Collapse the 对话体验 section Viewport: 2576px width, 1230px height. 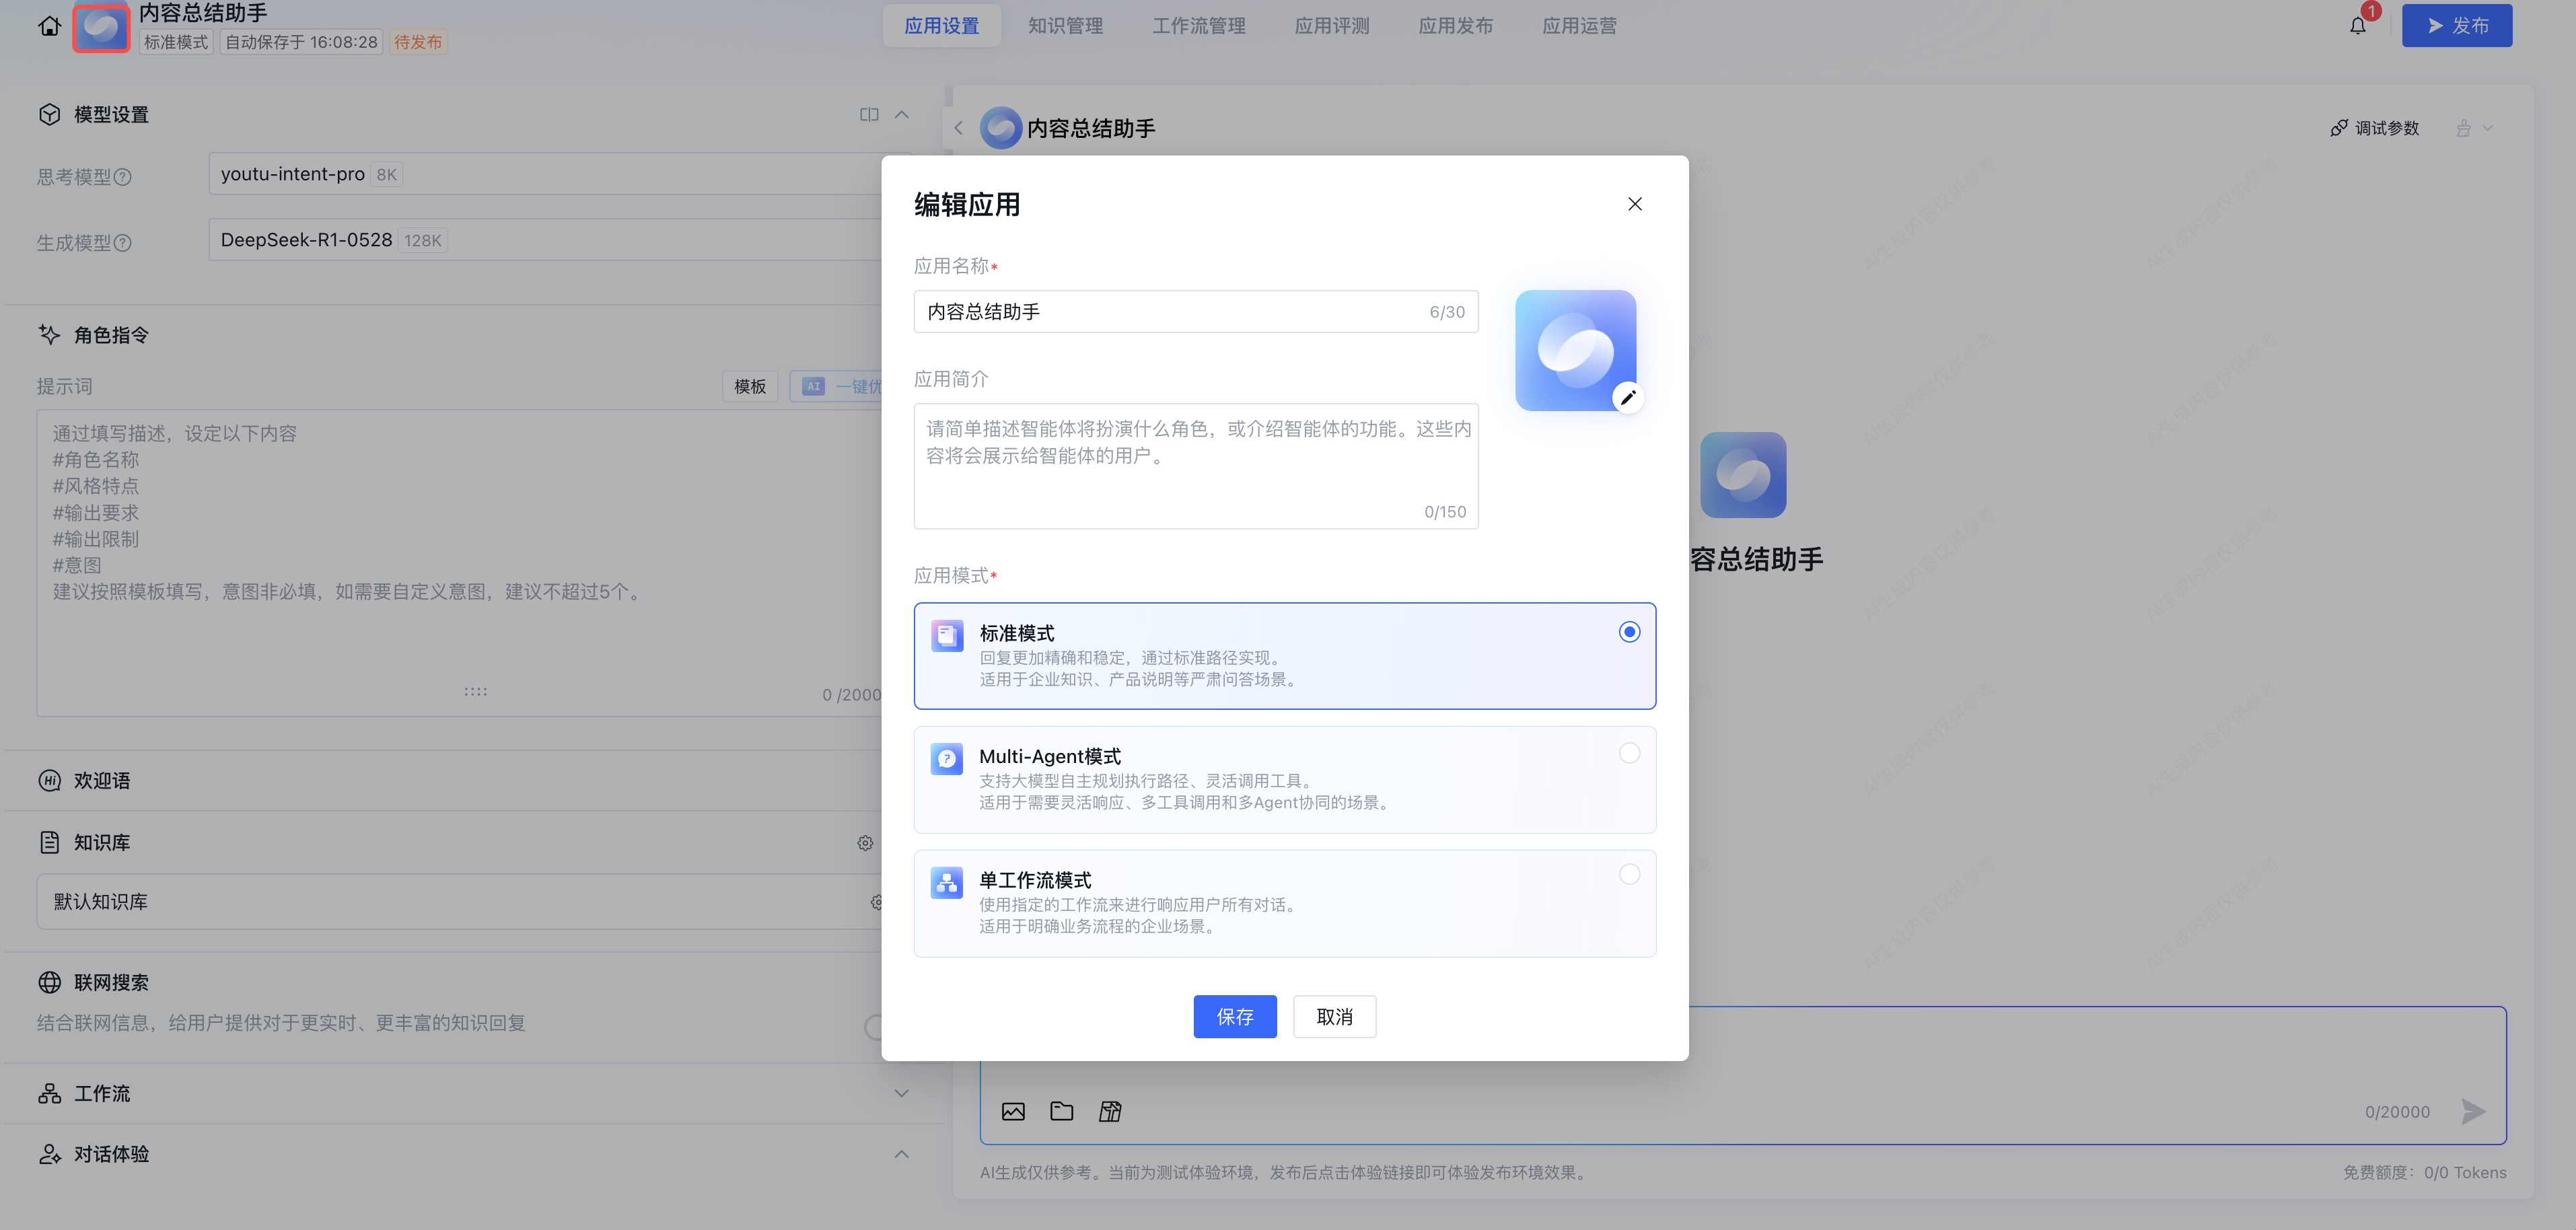pyautogui.click(x=901, y=1154)
